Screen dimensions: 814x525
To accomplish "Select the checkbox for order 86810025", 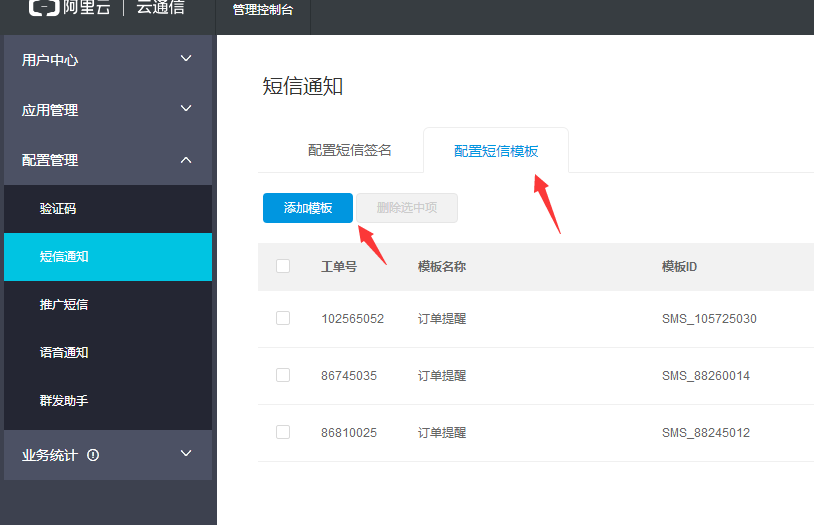I will tap(283, 432).
